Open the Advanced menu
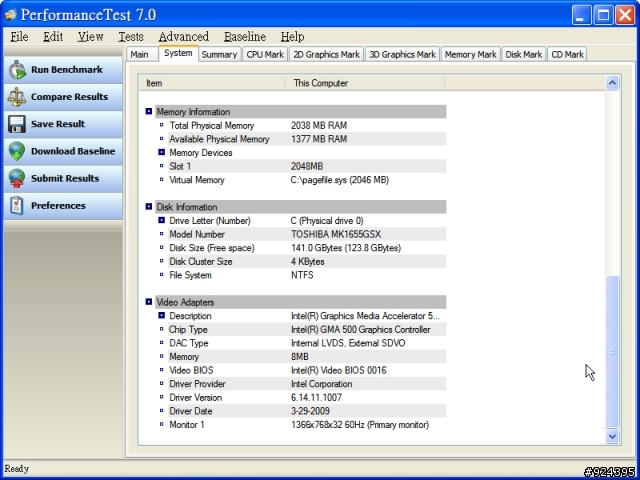 (184, 37)
